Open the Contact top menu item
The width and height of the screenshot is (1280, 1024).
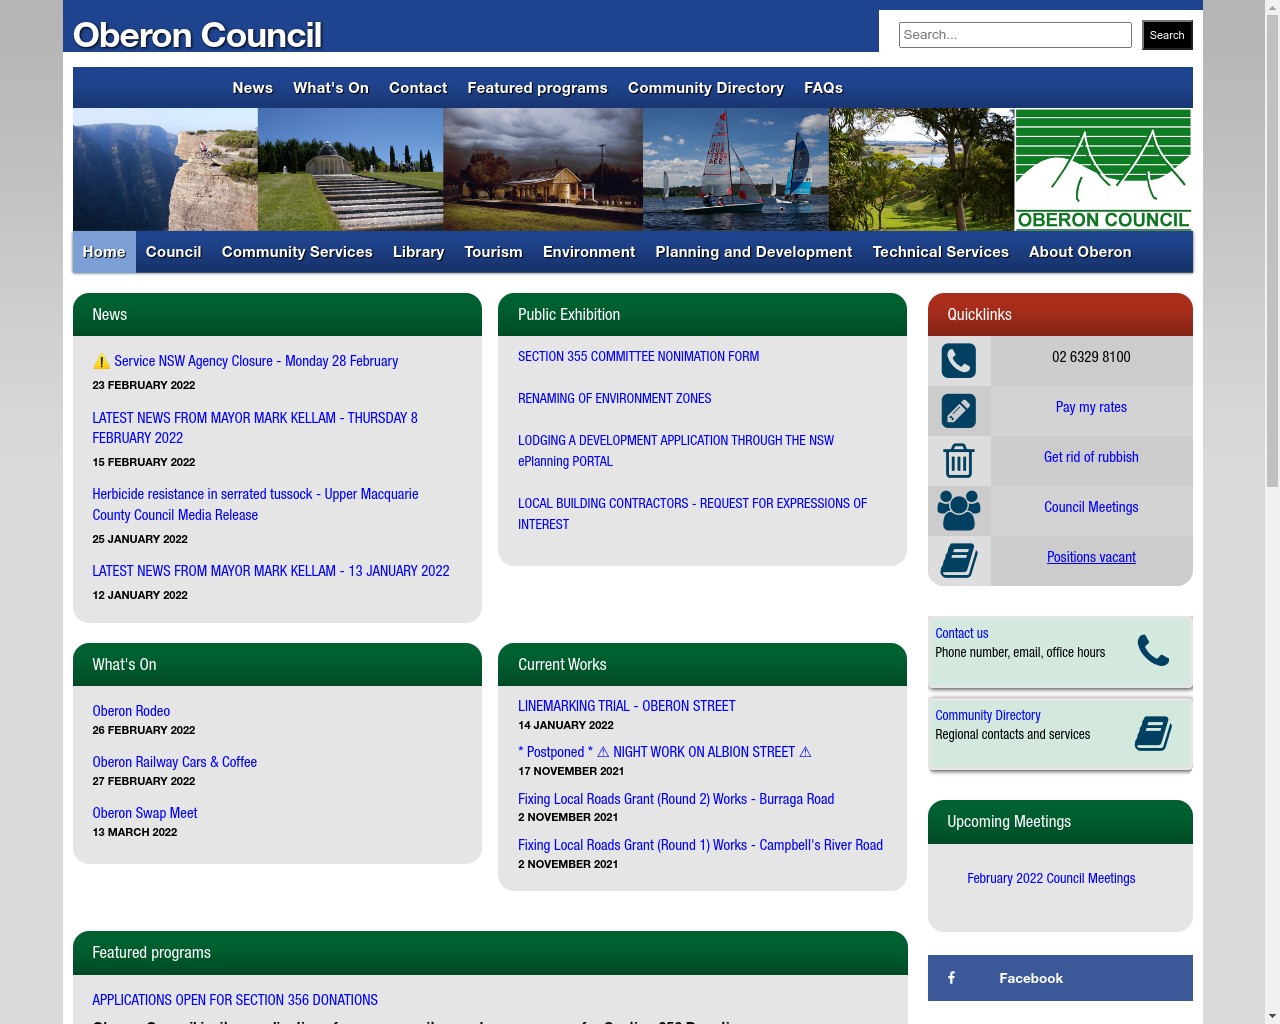point(418,88)
